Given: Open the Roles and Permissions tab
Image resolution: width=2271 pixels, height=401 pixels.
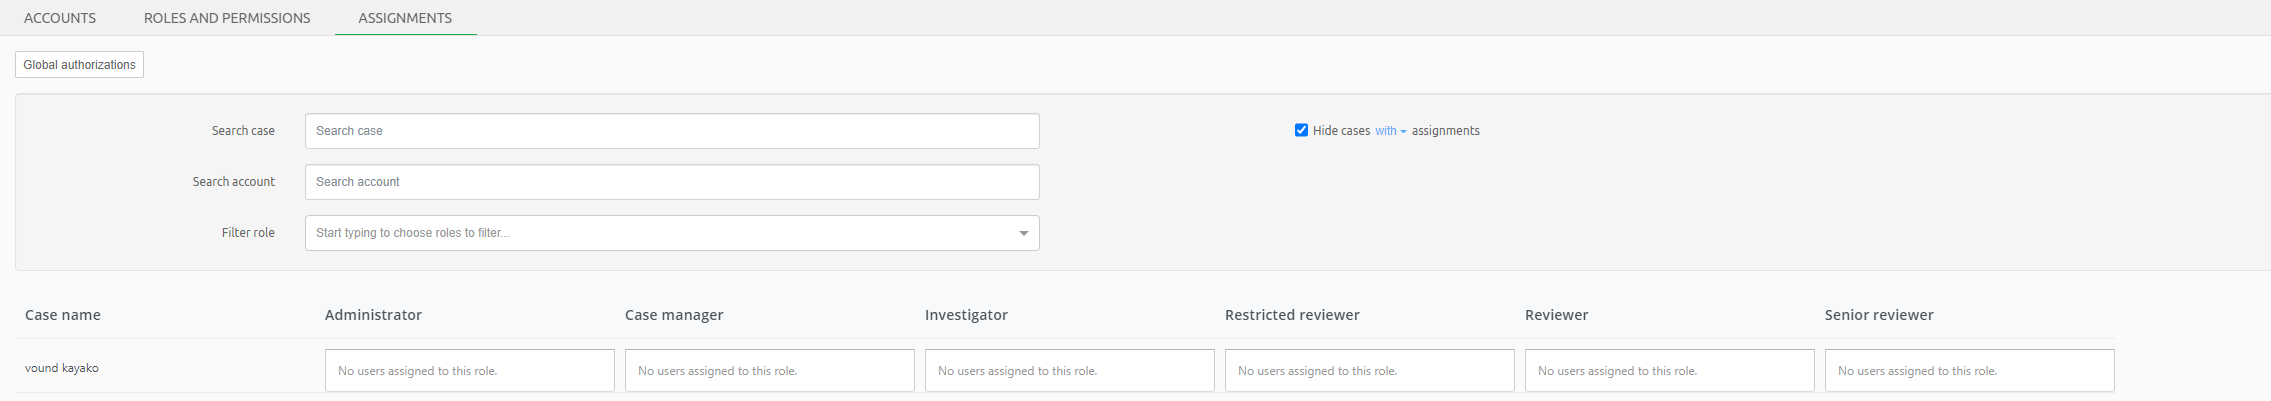Looking at the screenshot, I should pos(227,18).
